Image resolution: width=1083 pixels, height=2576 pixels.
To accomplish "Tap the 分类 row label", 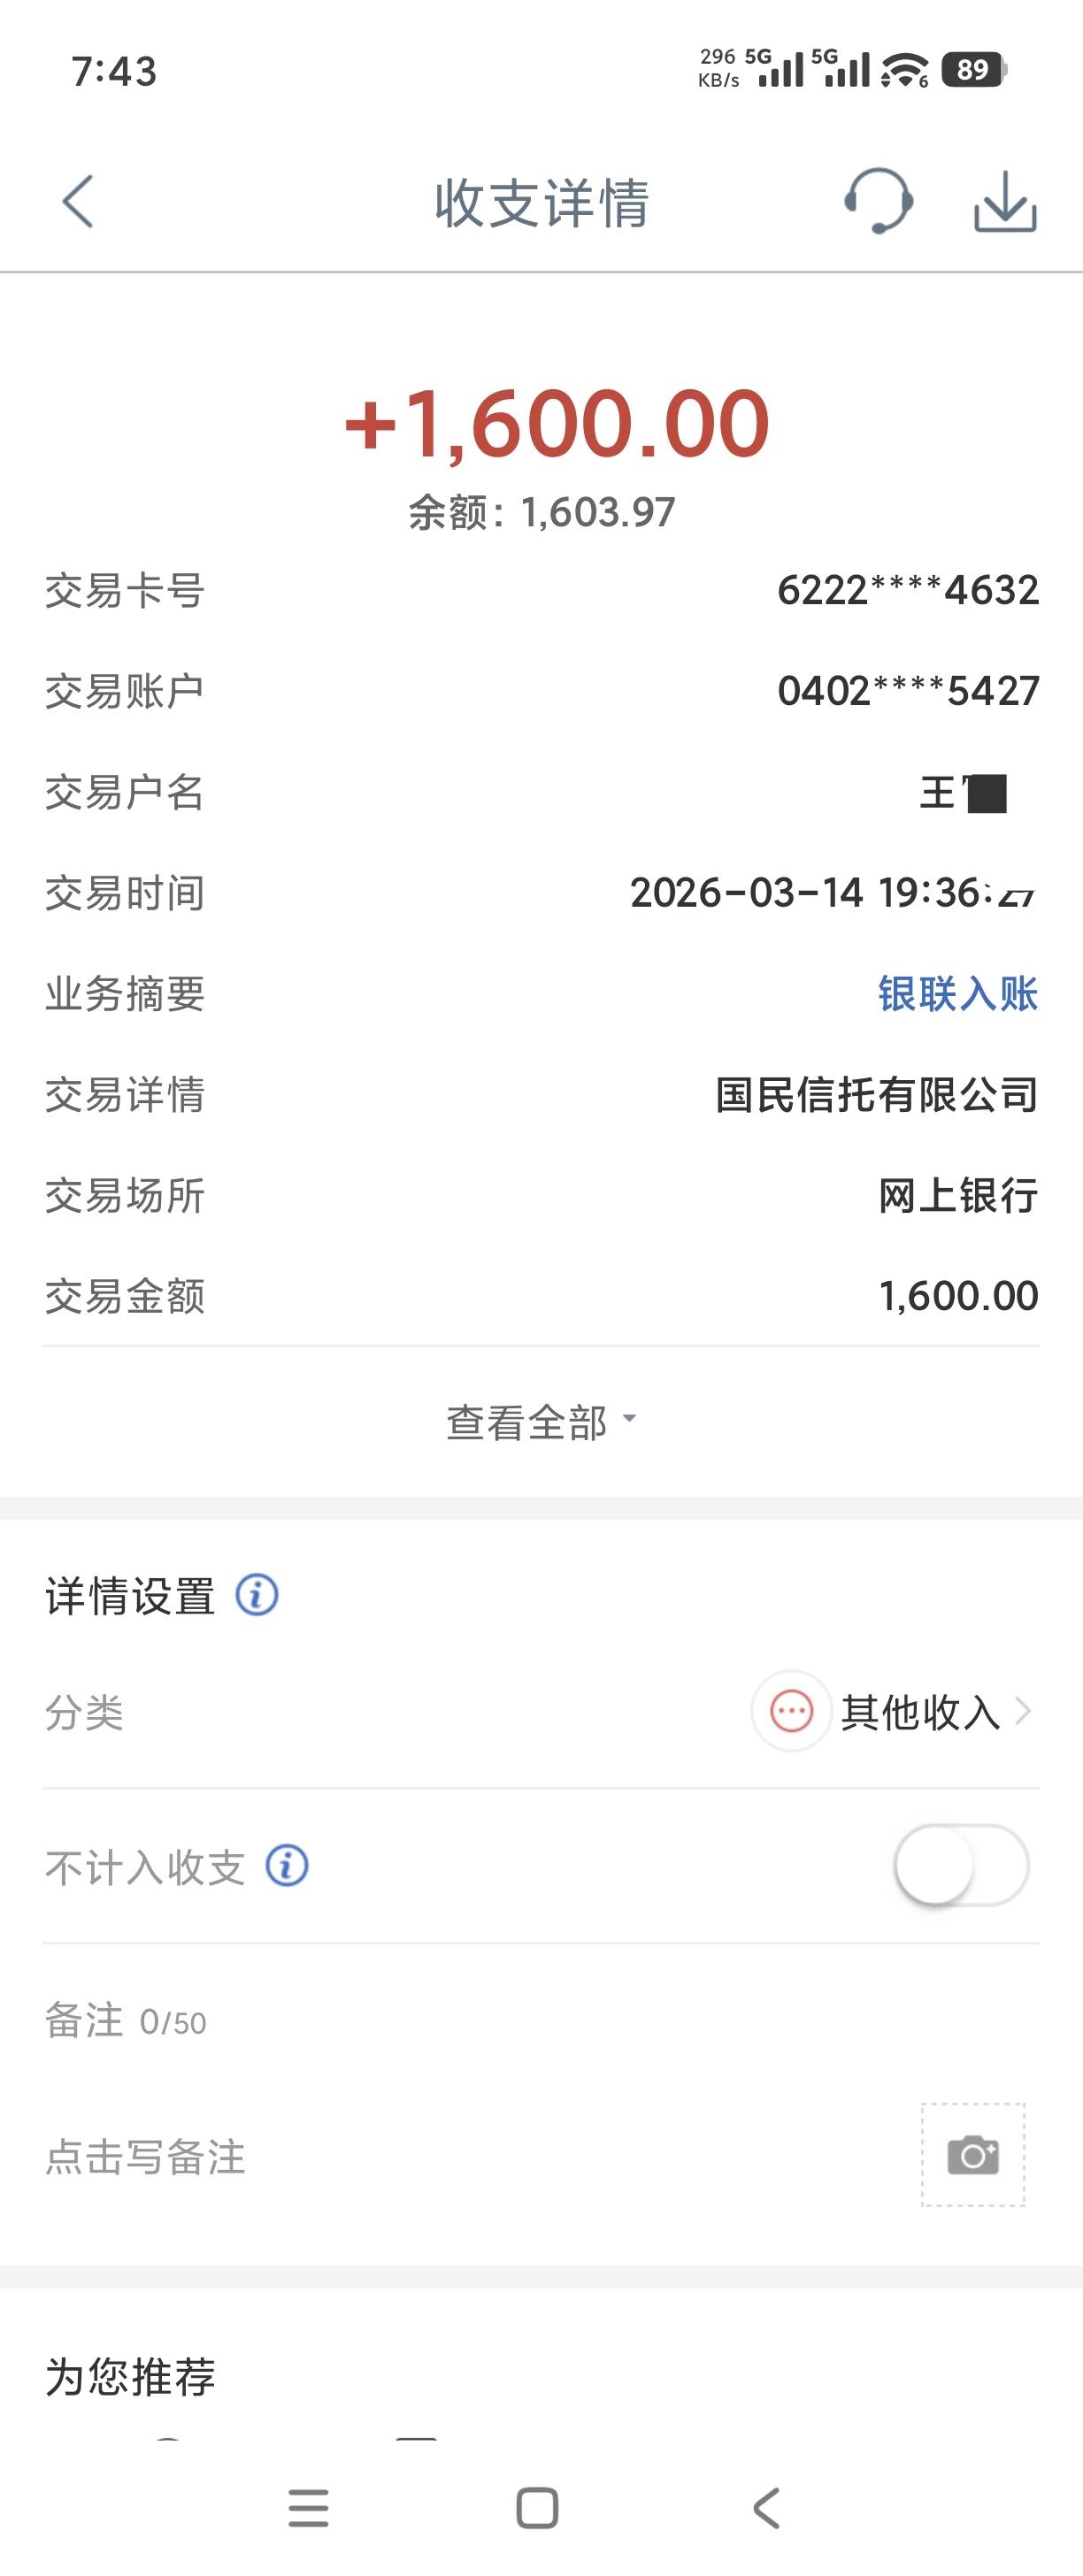I will point(85,1713).
